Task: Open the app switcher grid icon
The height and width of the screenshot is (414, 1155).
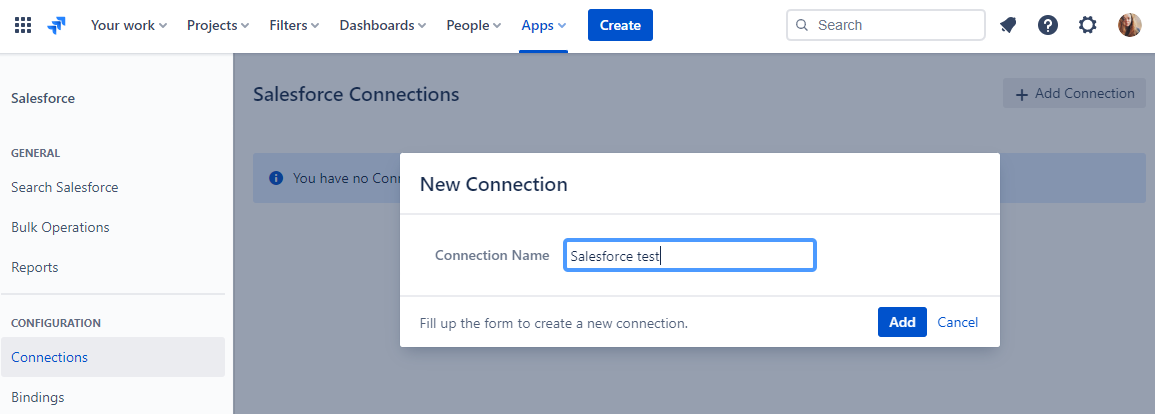Action: click(x=24, y=25)
